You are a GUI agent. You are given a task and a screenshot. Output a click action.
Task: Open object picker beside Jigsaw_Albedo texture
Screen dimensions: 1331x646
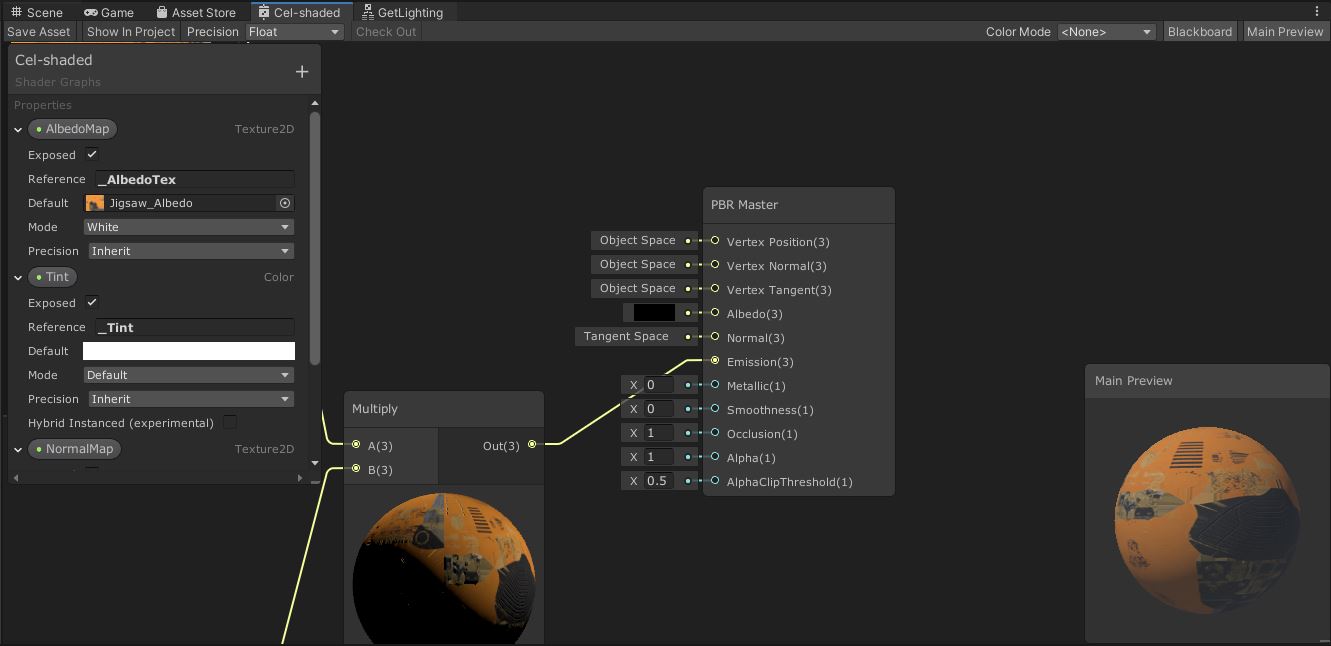[284, 203]
